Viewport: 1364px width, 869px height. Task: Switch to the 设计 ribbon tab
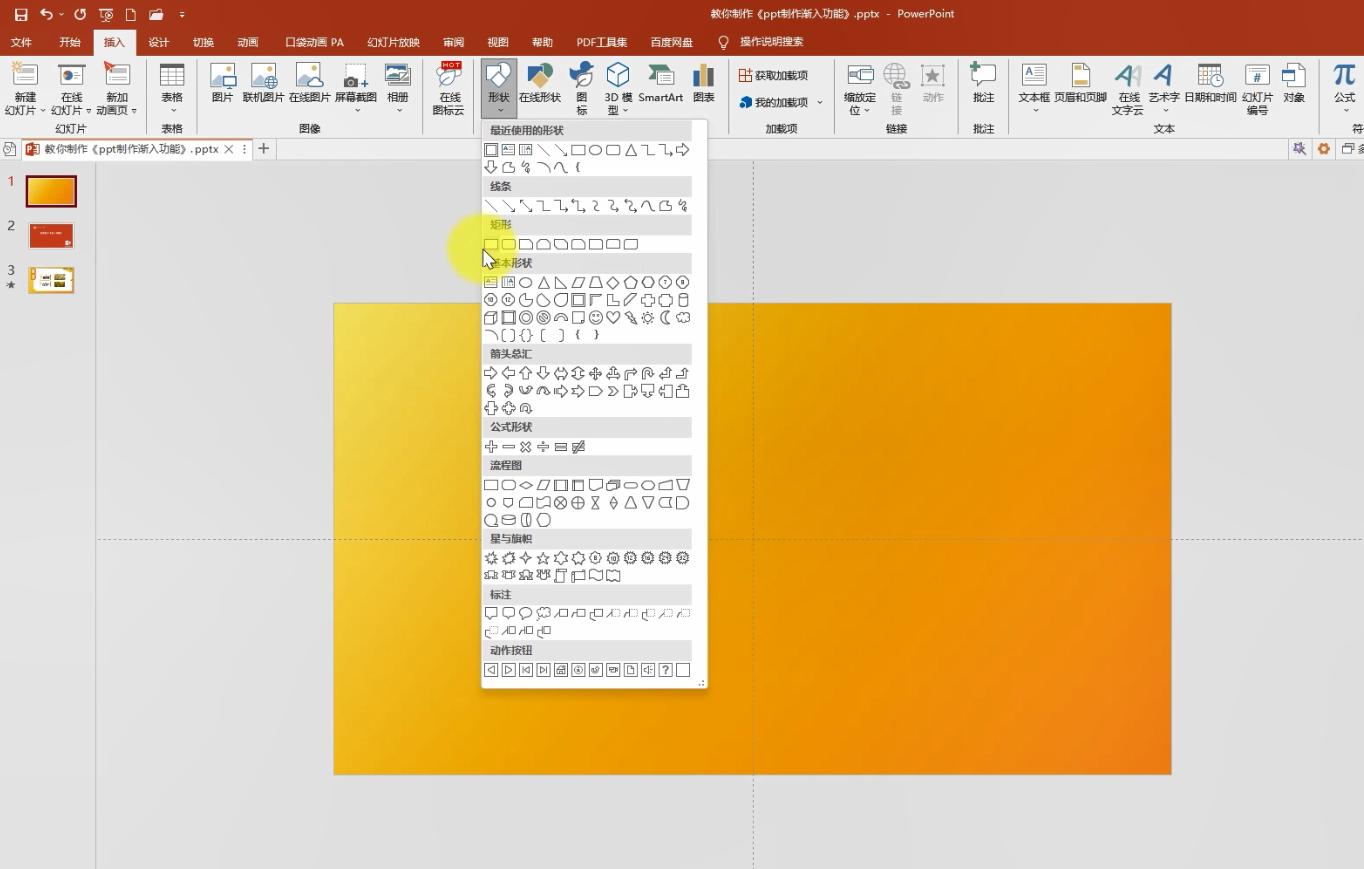coord(158,42)
